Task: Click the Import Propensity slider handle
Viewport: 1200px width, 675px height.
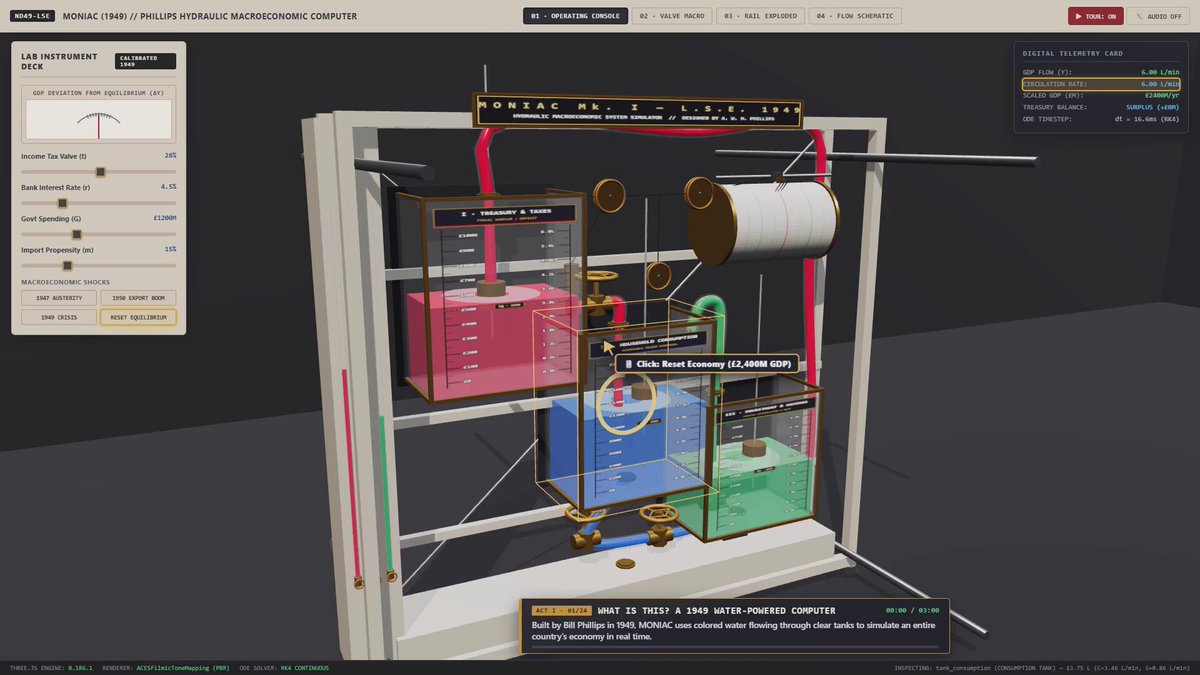Action: [x=67, y=266]
